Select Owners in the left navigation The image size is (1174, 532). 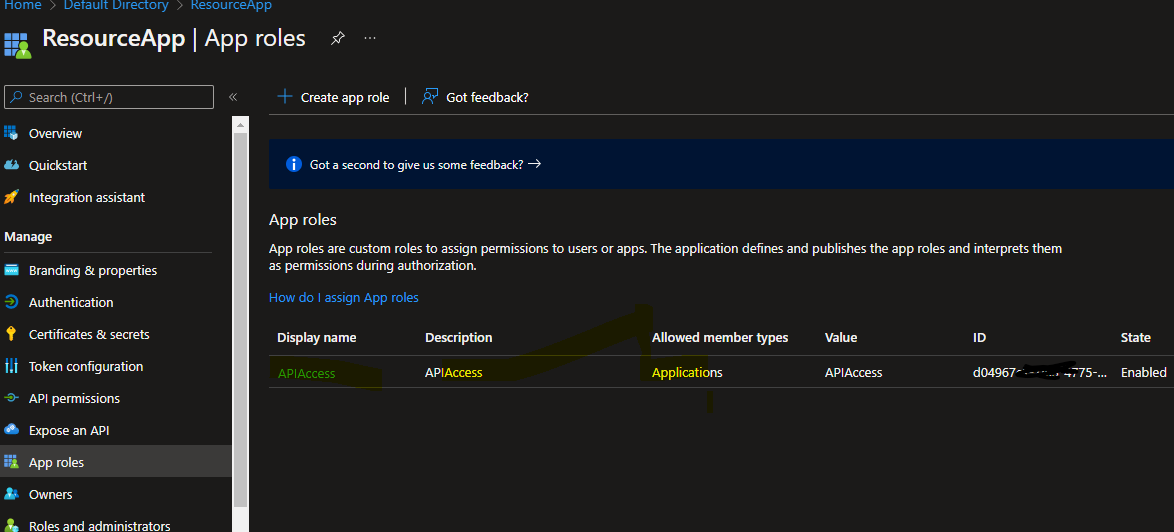click(50, 494)
